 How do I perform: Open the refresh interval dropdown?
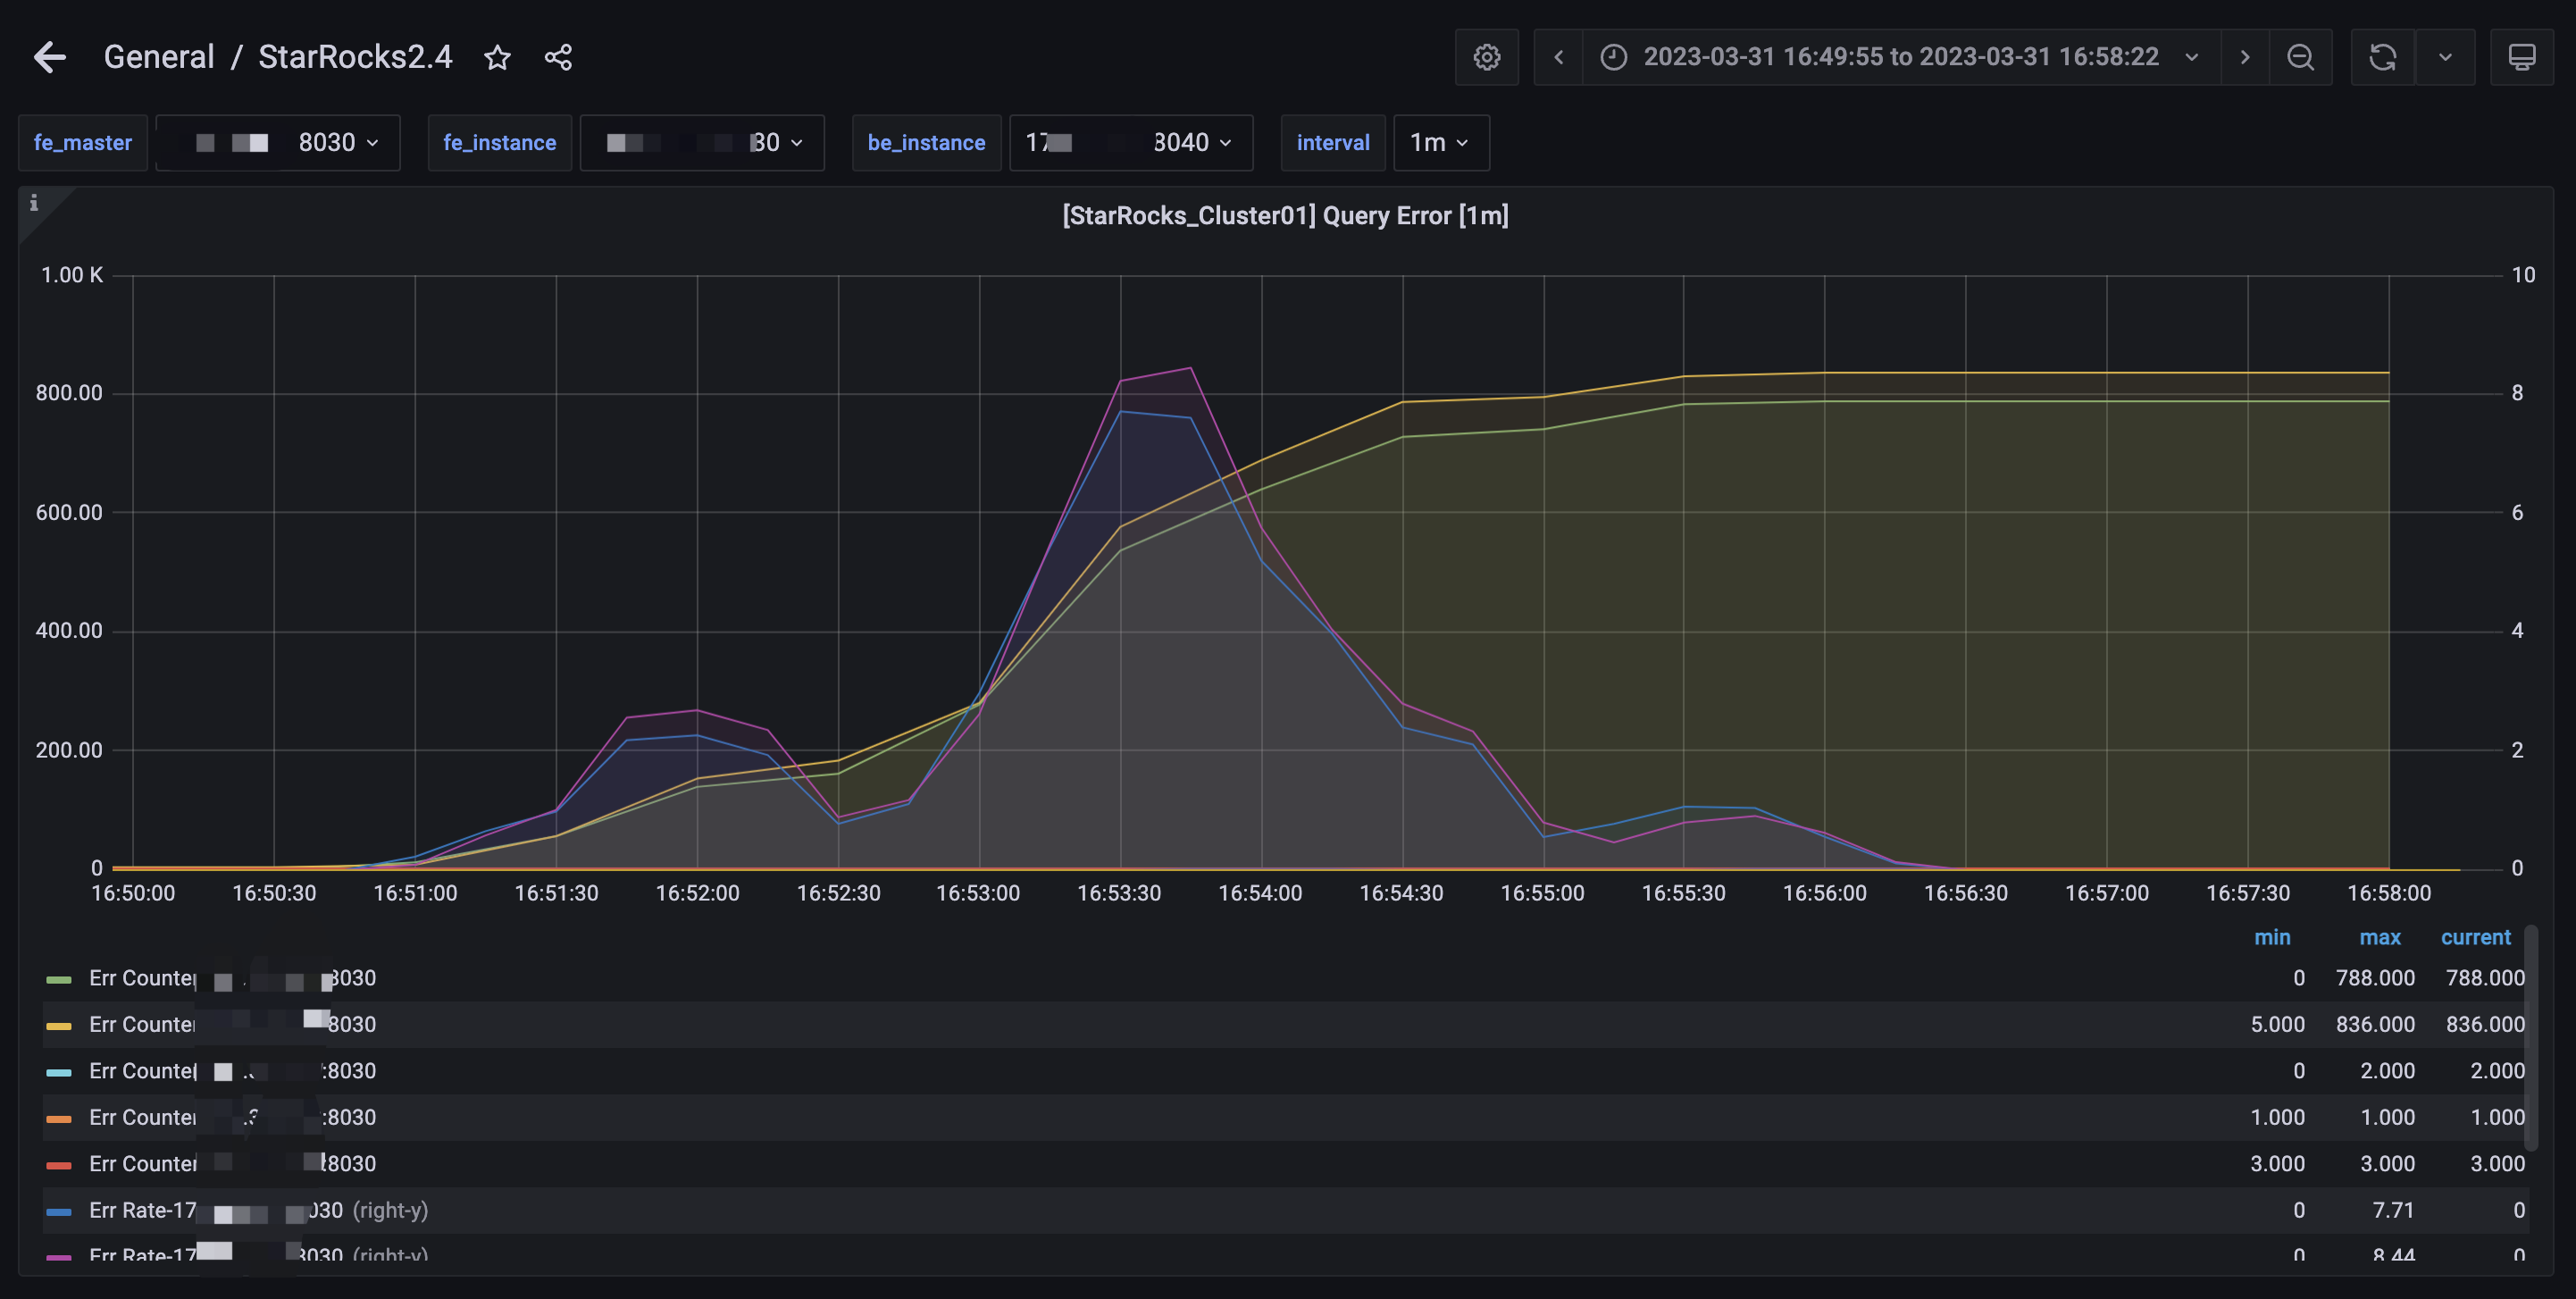coord(2445,57)
